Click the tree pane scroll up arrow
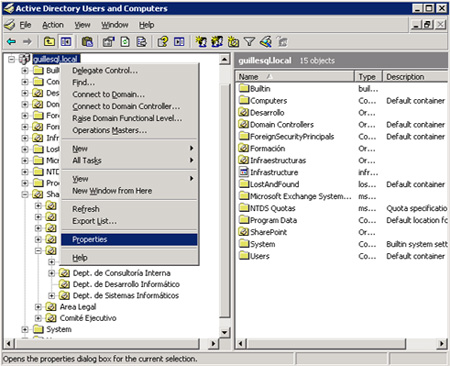The image size is (450, 366). 224,60
